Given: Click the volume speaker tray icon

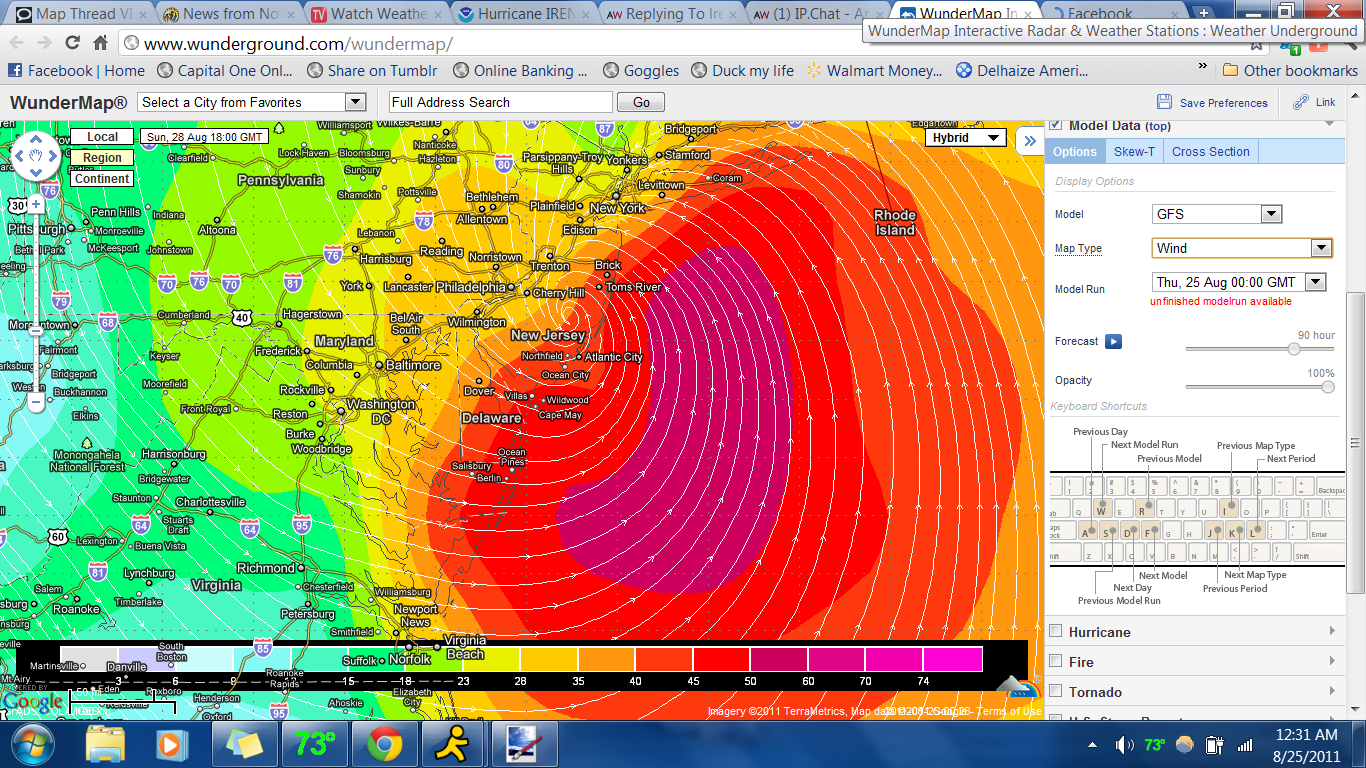Looking at the screenshot, I should (1124, 745).
